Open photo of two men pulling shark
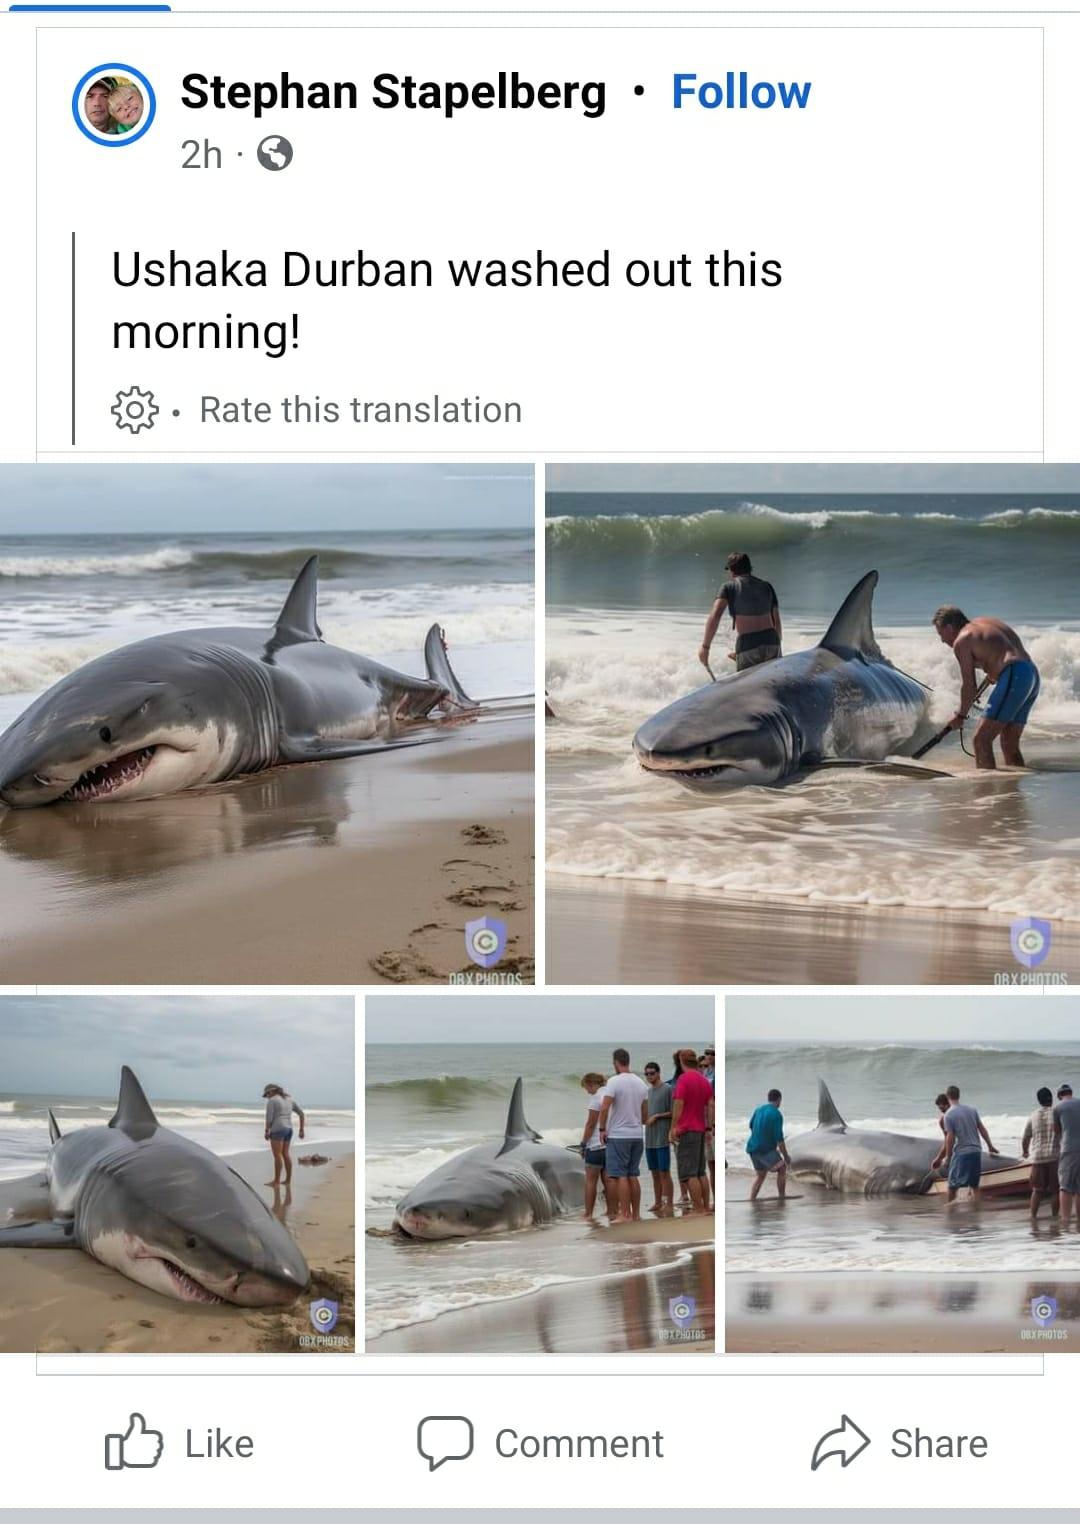The width and height of the screenshot is (1080, 1524). pos(812,724)
